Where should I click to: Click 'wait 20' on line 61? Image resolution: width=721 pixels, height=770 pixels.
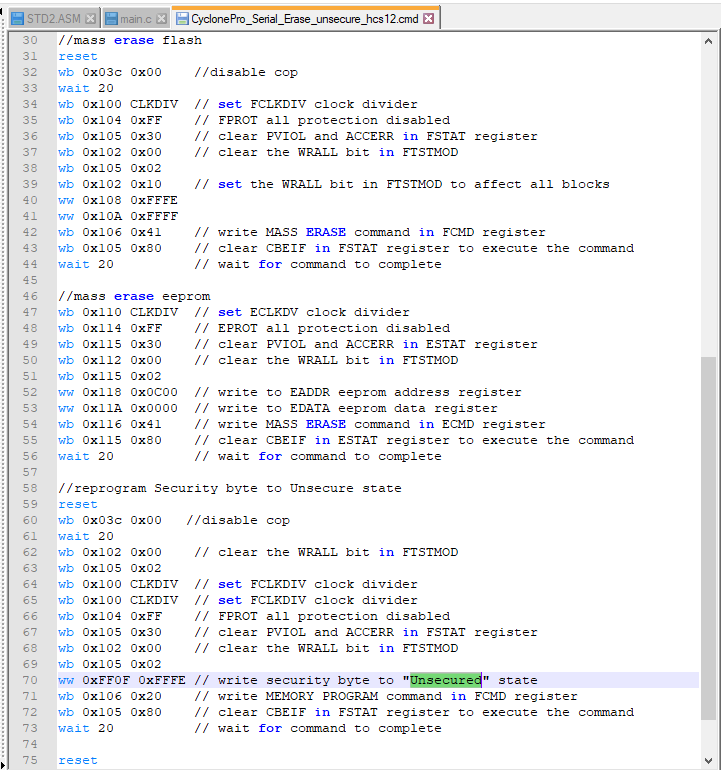point(86,536)
